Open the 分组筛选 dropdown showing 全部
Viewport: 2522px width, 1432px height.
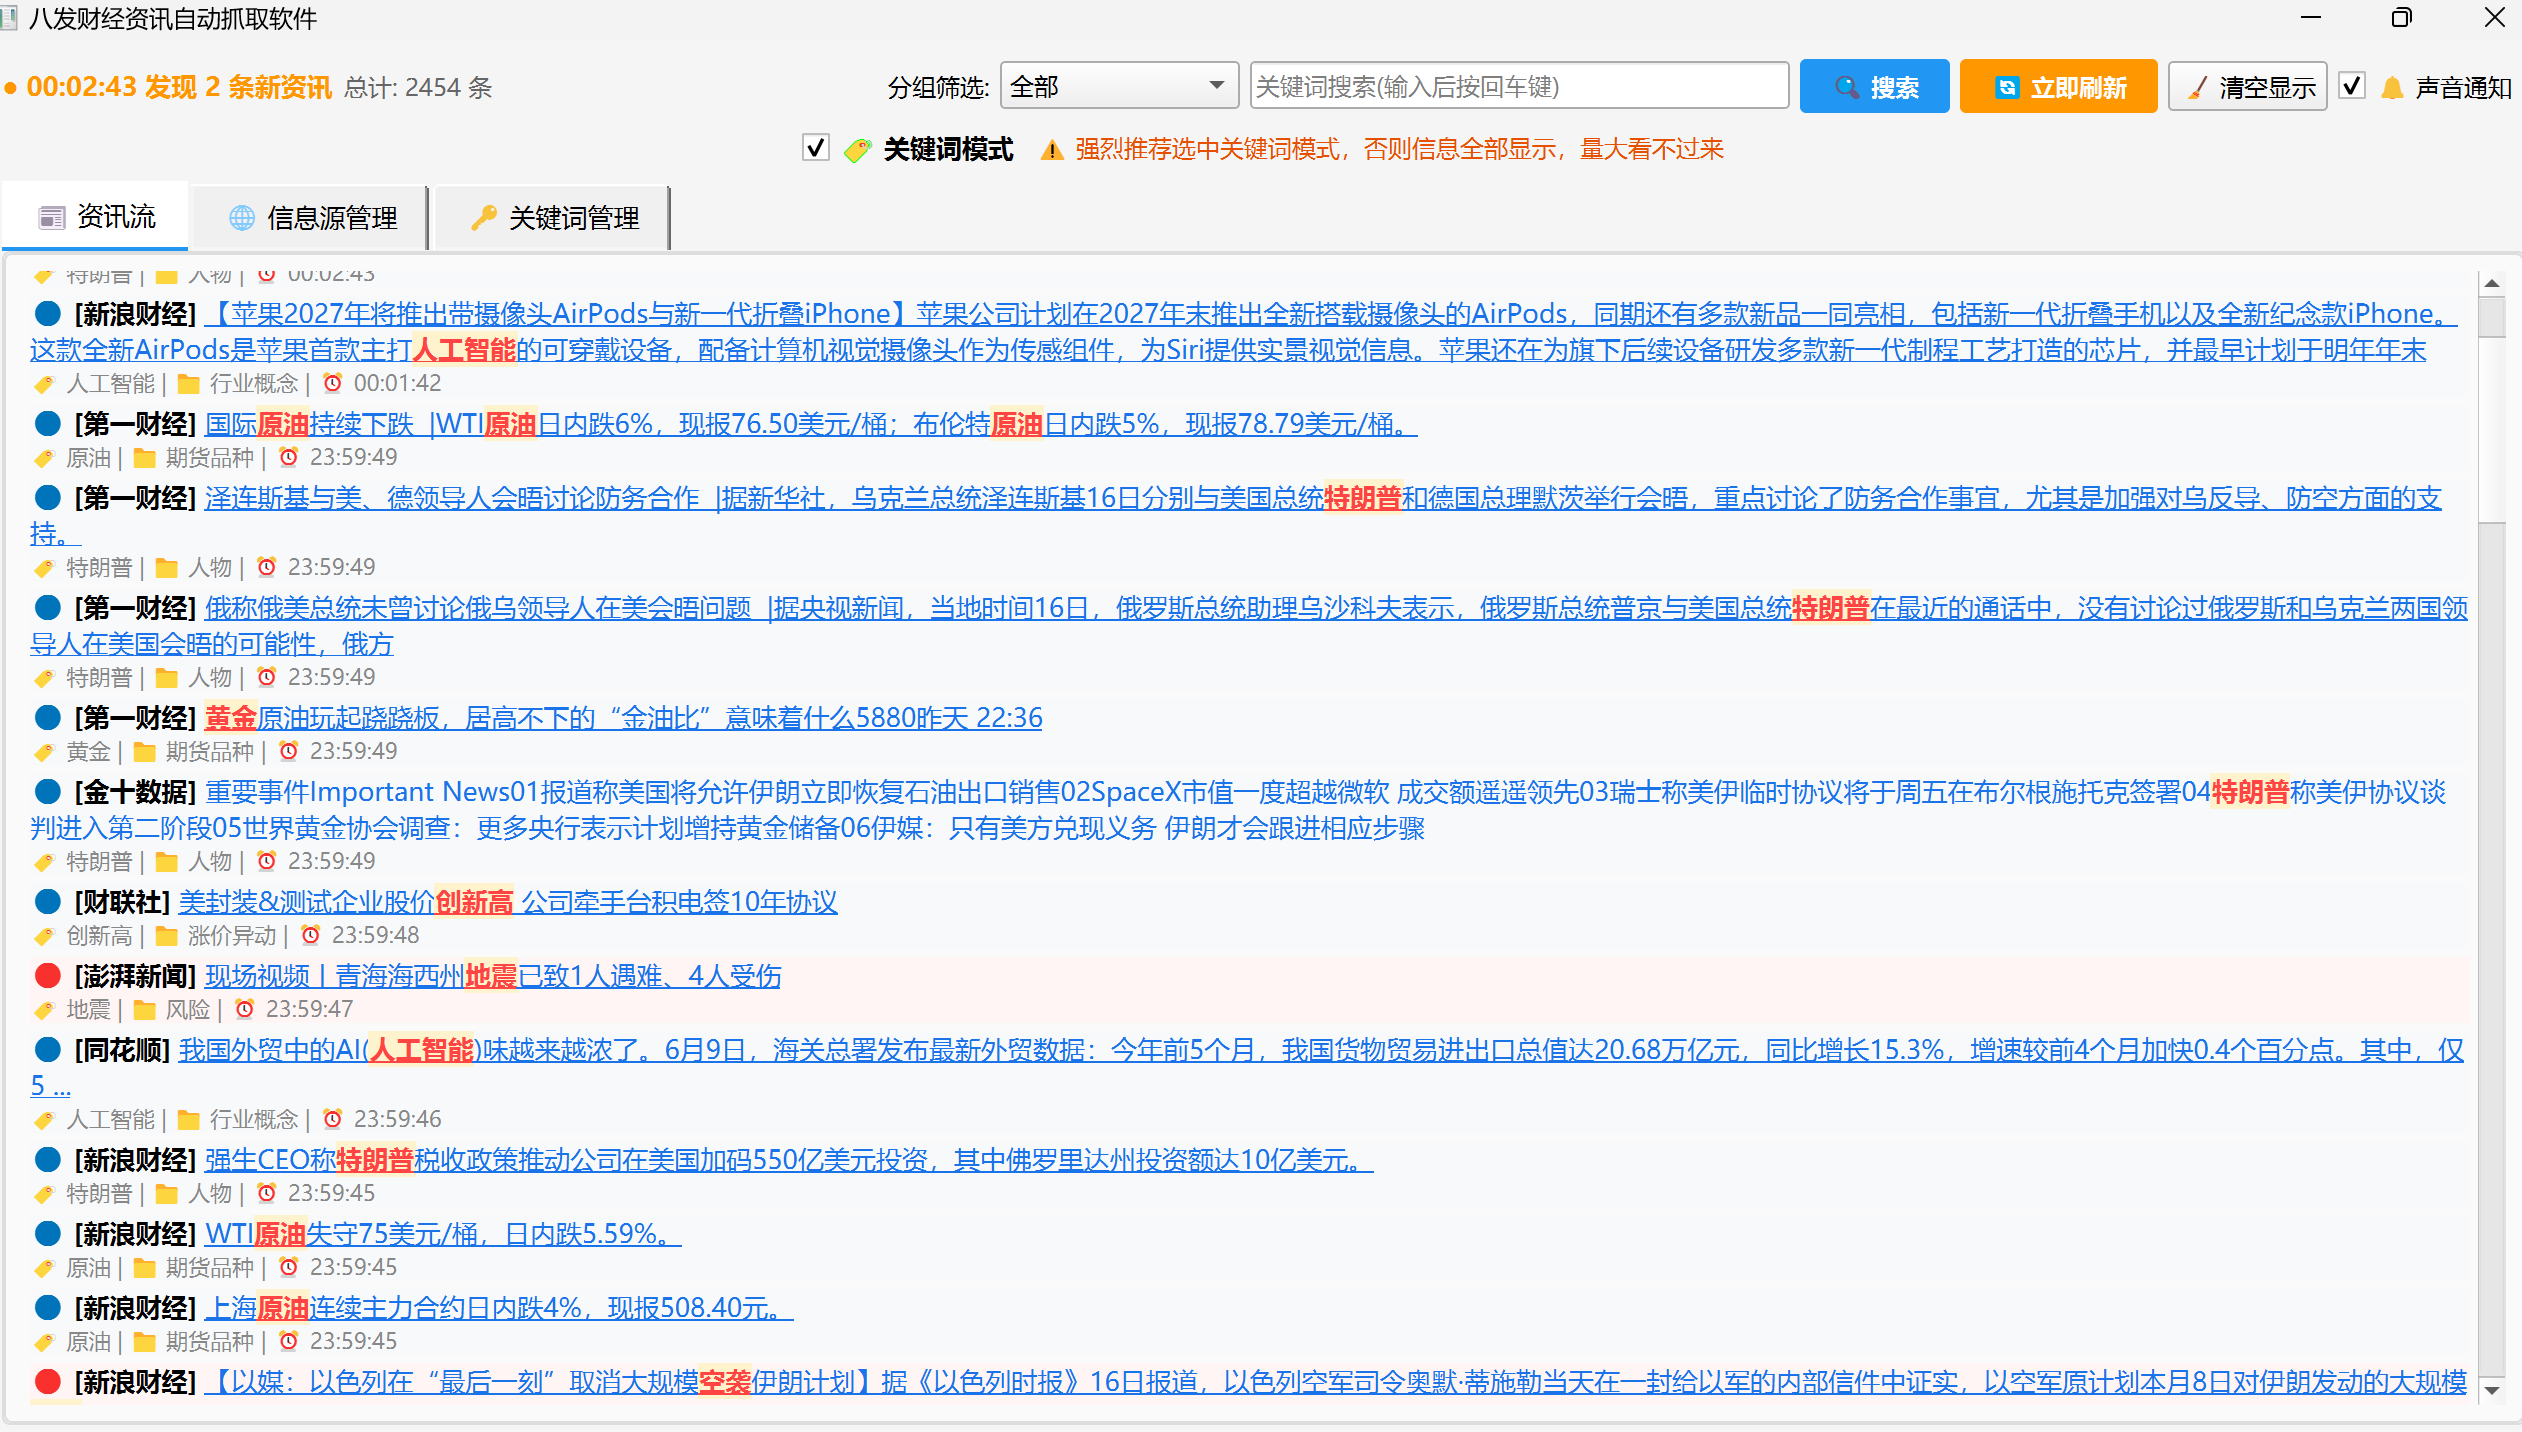(1119, 86)
